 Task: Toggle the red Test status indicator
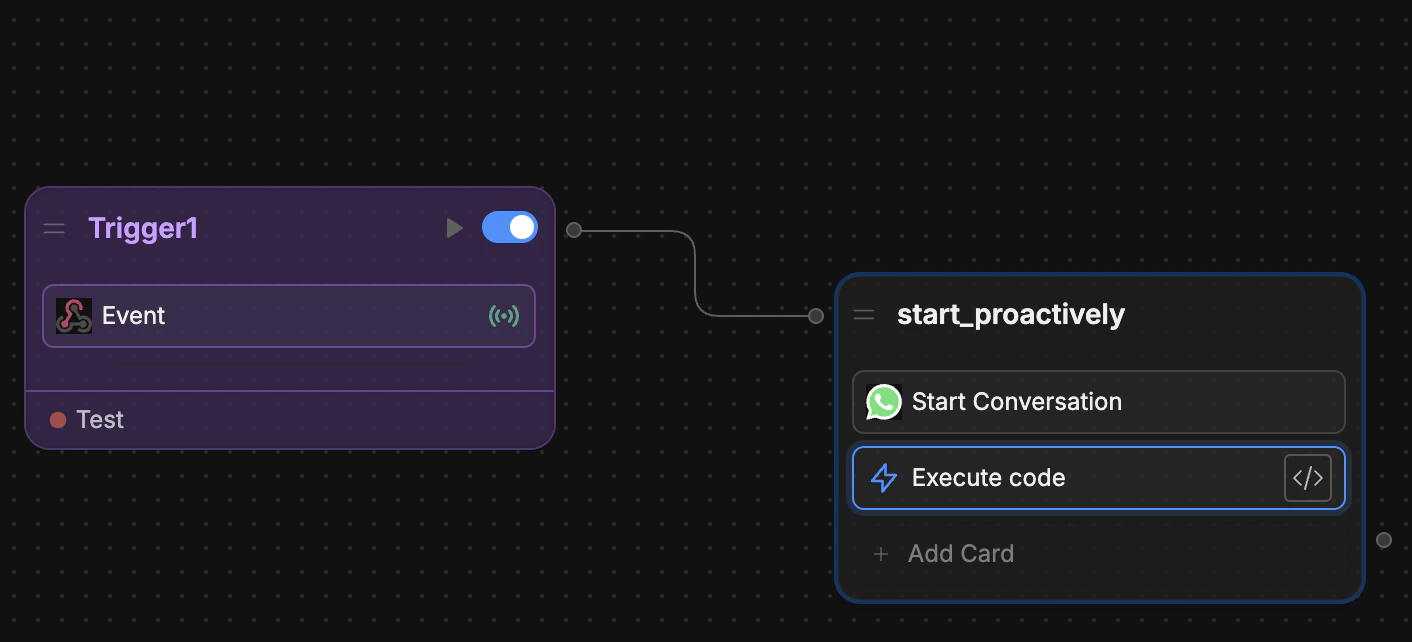[x=57, y=419]
